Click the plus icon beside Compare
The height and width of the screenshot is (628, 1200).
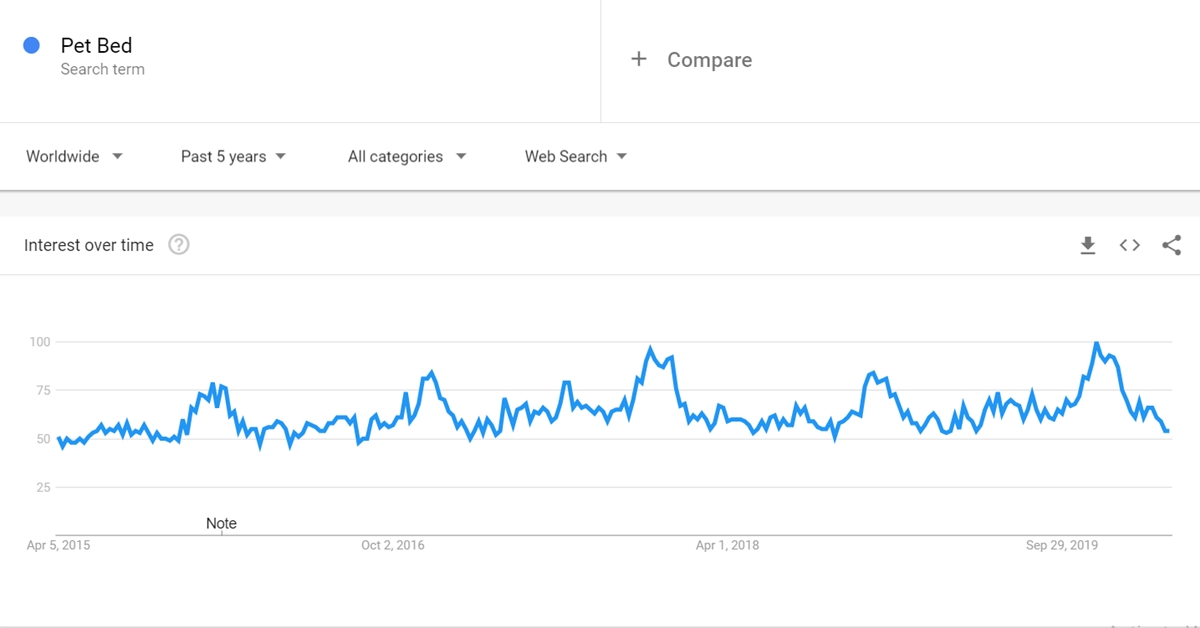point(639,60)
